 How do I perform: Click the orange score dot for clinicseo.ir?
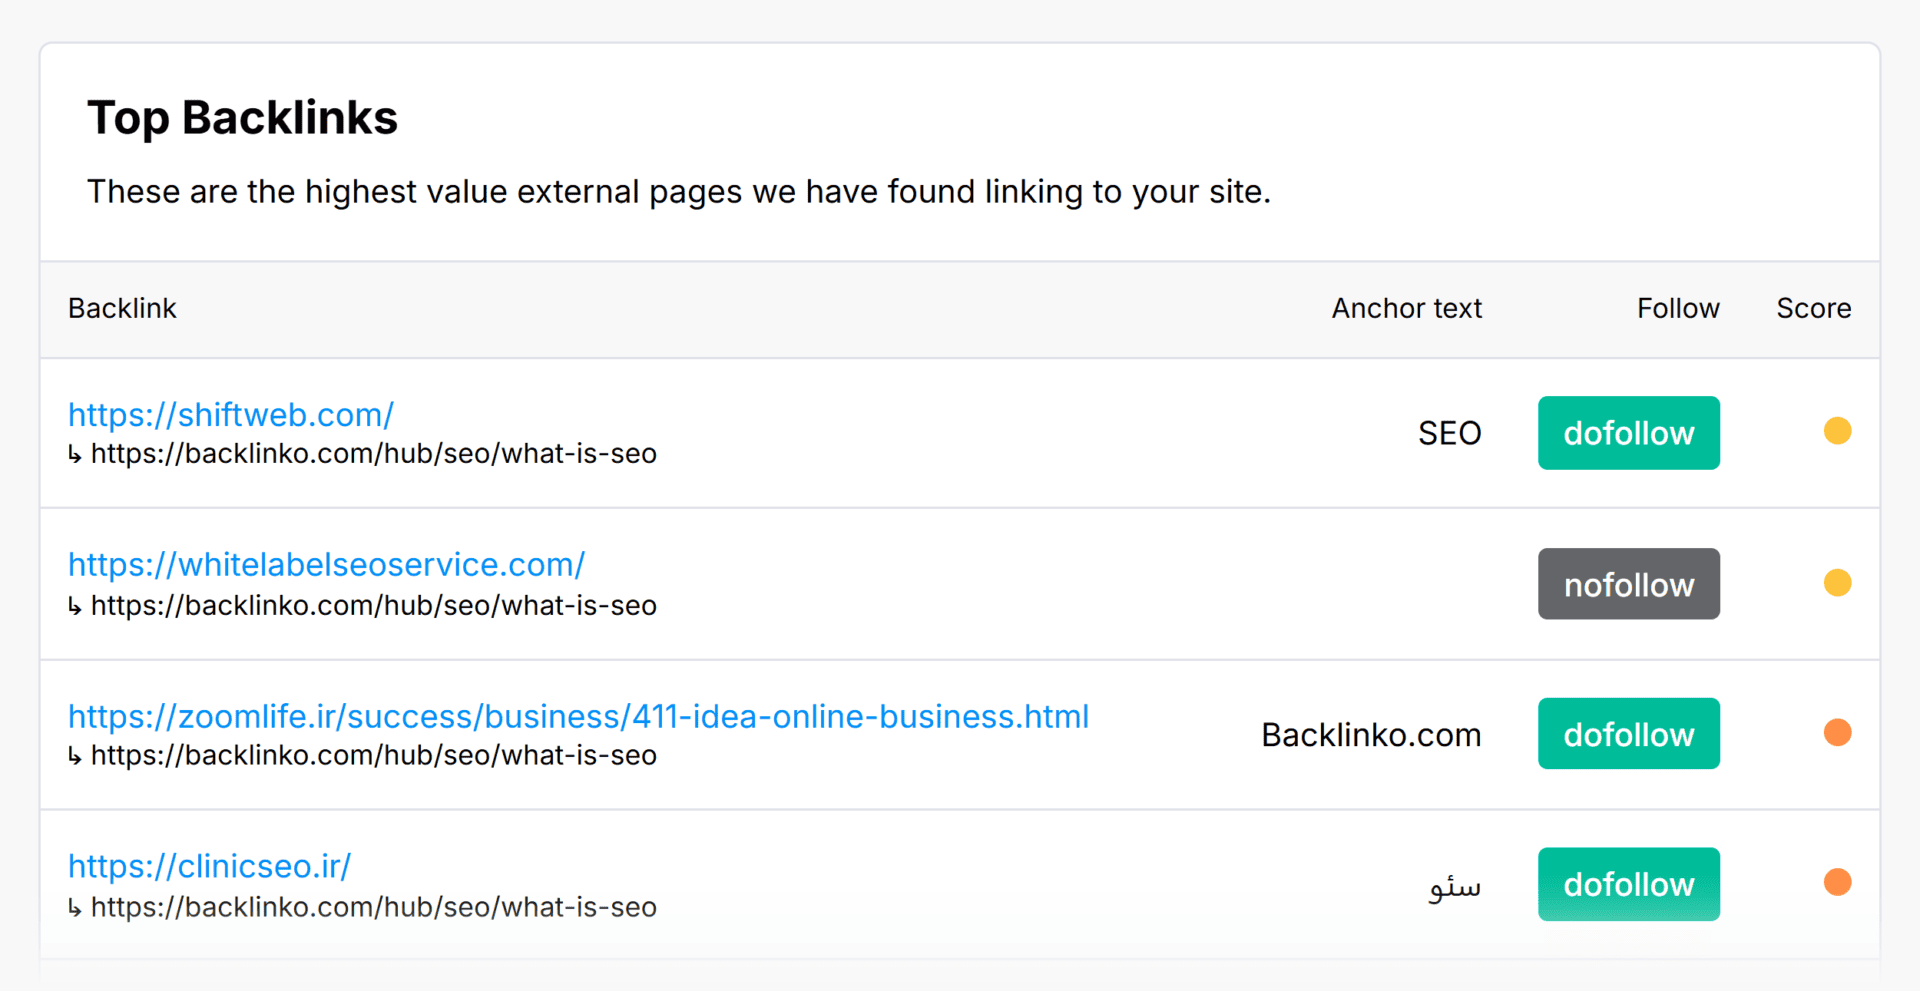1838,882
